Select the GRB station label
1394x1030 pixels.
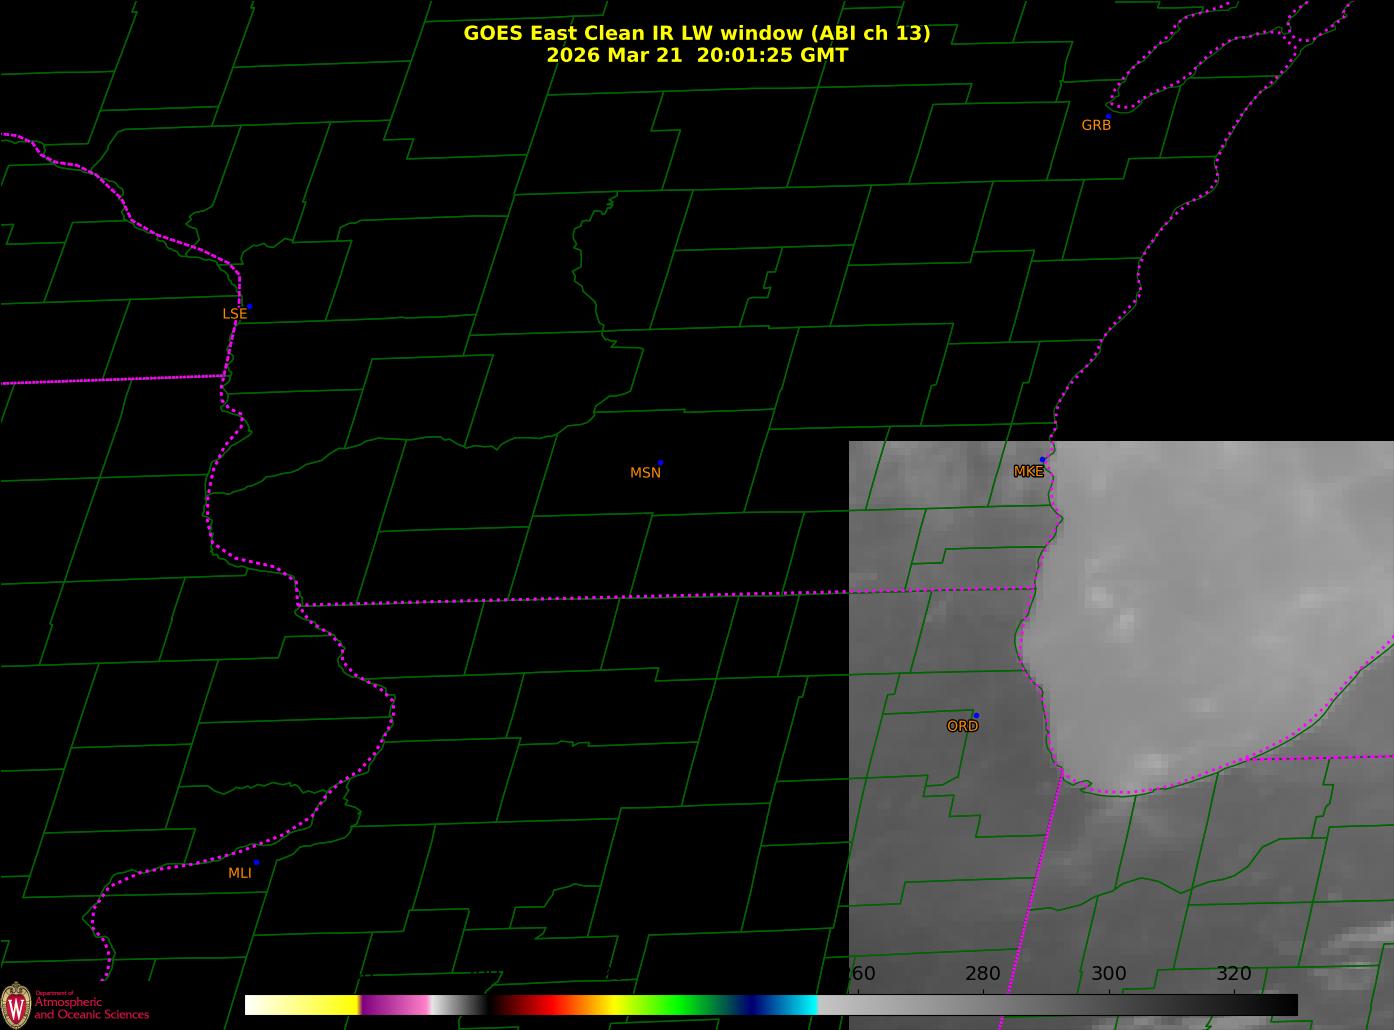(x=1096, y=125)
